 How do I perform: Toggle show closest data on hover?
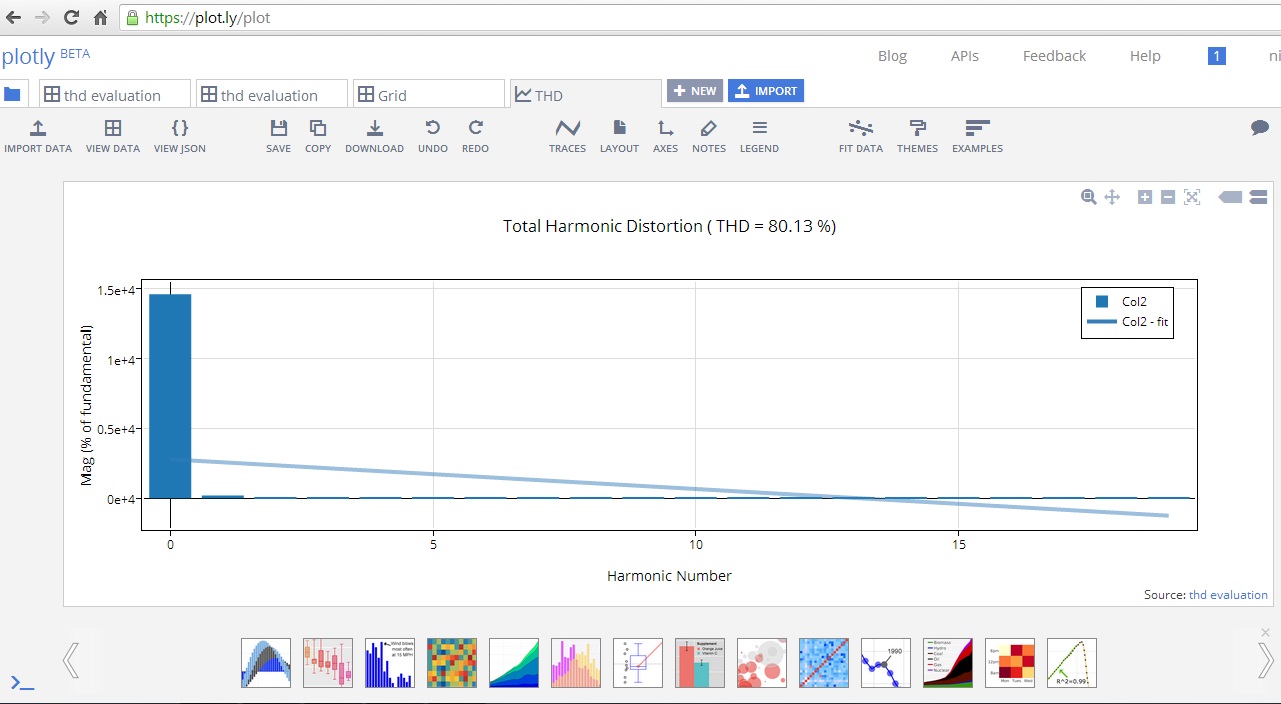pyautogui.click(x=1231, y=197)
